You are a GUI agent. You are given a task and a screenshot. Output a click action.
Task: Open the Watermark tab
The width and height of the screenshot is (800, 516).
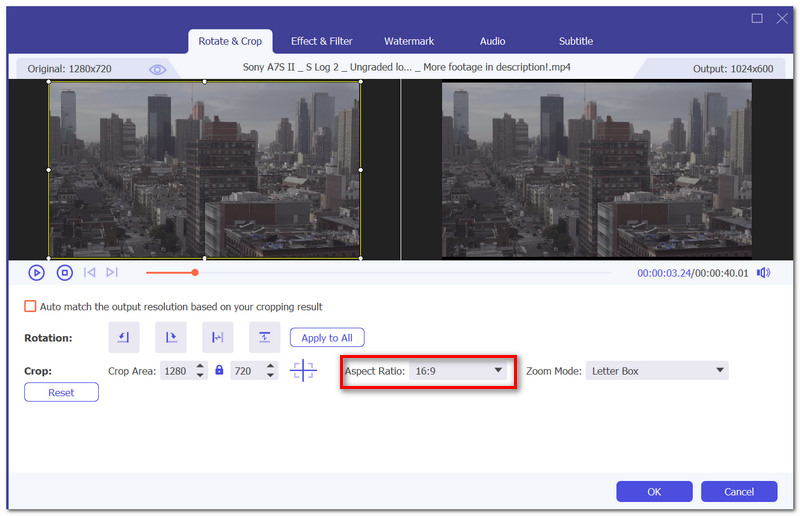click(409, 41)
